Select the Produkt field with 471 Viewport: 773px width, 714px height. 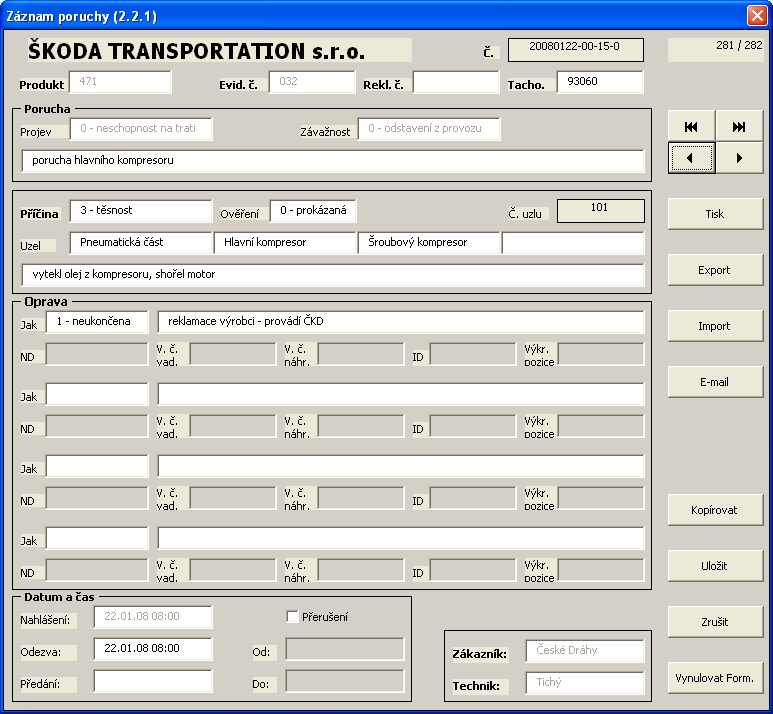pos(120,82)
